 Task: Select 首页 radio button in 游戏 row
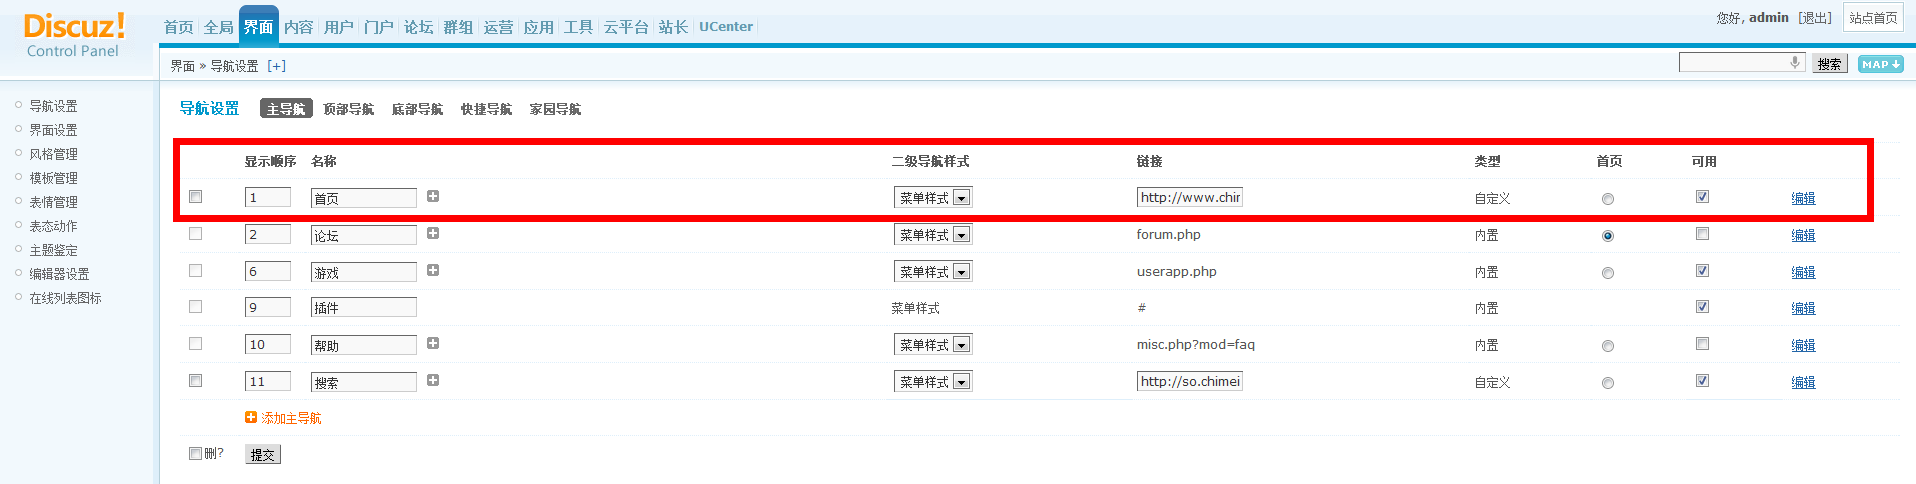point(1608,273)
